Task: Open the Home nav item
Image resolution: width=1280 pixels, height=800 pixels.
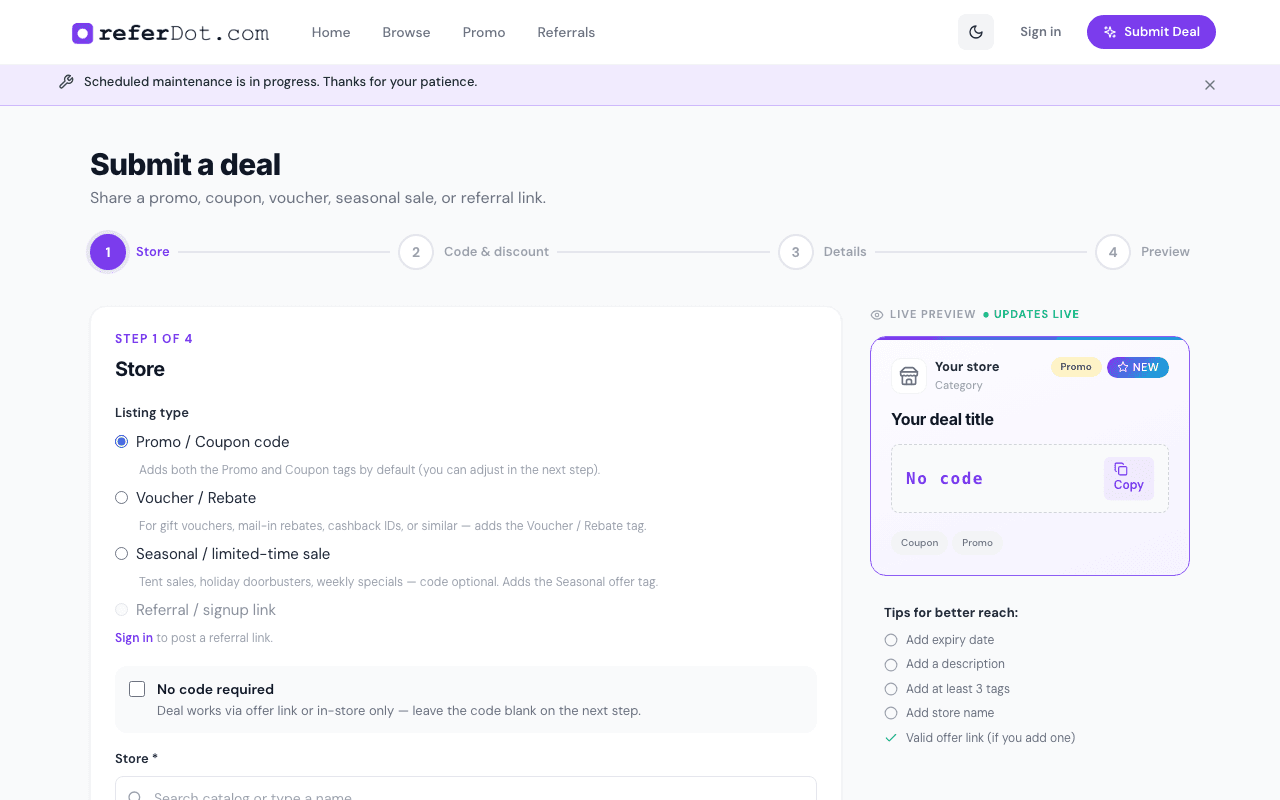Action: pyautogui.click(x=331, y=32)
